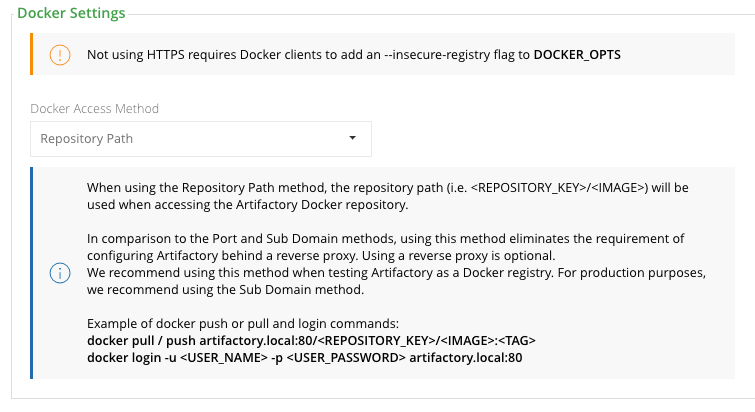Screen dimensions: 755x412
Task: Click the orange warning icon in HTTPS notice
Action: pos(60,54)
